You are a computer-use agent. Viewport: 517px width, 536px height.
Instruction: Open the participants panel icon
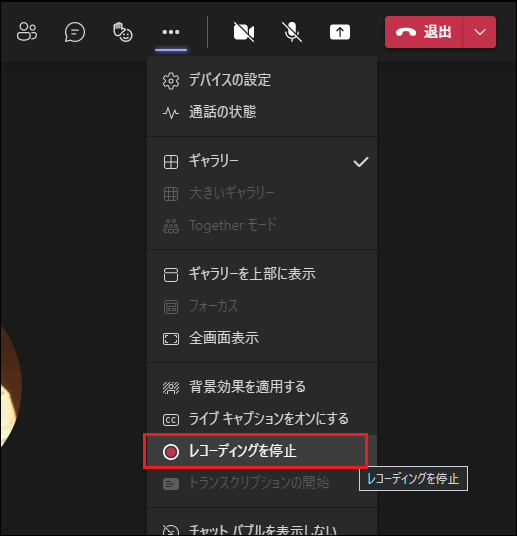click(x=27, y=32)
